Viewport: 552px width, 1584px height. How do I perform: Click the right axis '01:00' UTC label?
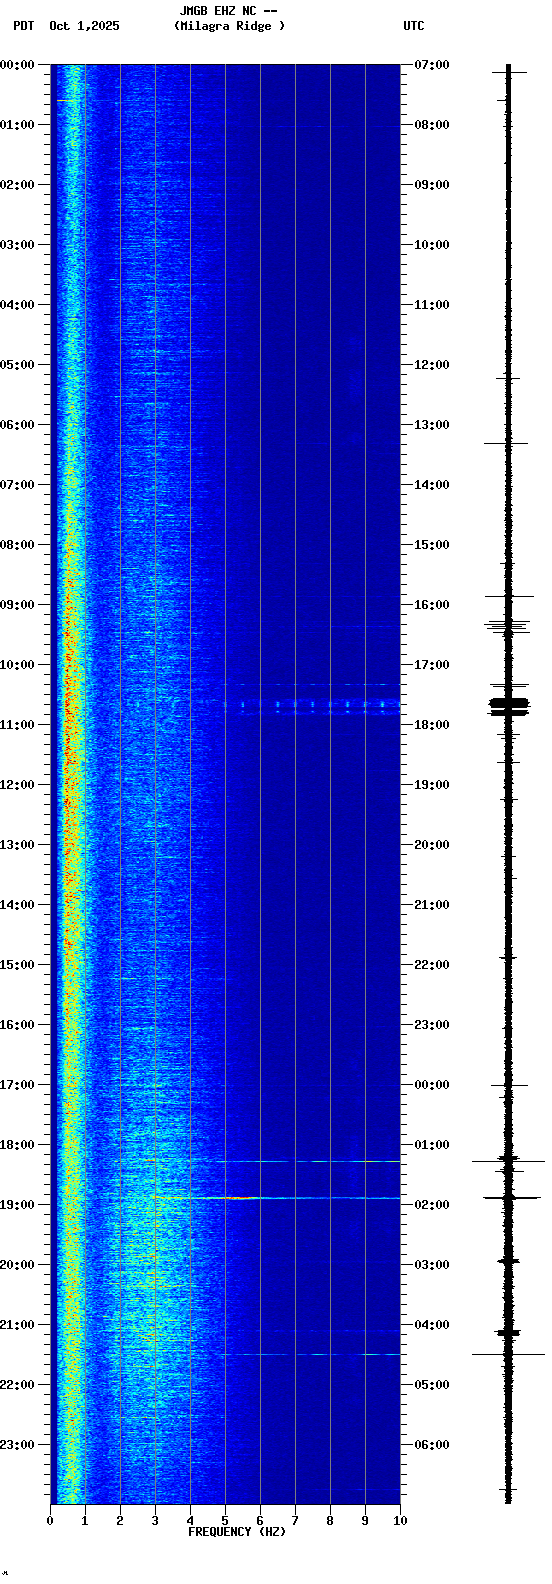pyautogui.click(x=432, y=1145)
